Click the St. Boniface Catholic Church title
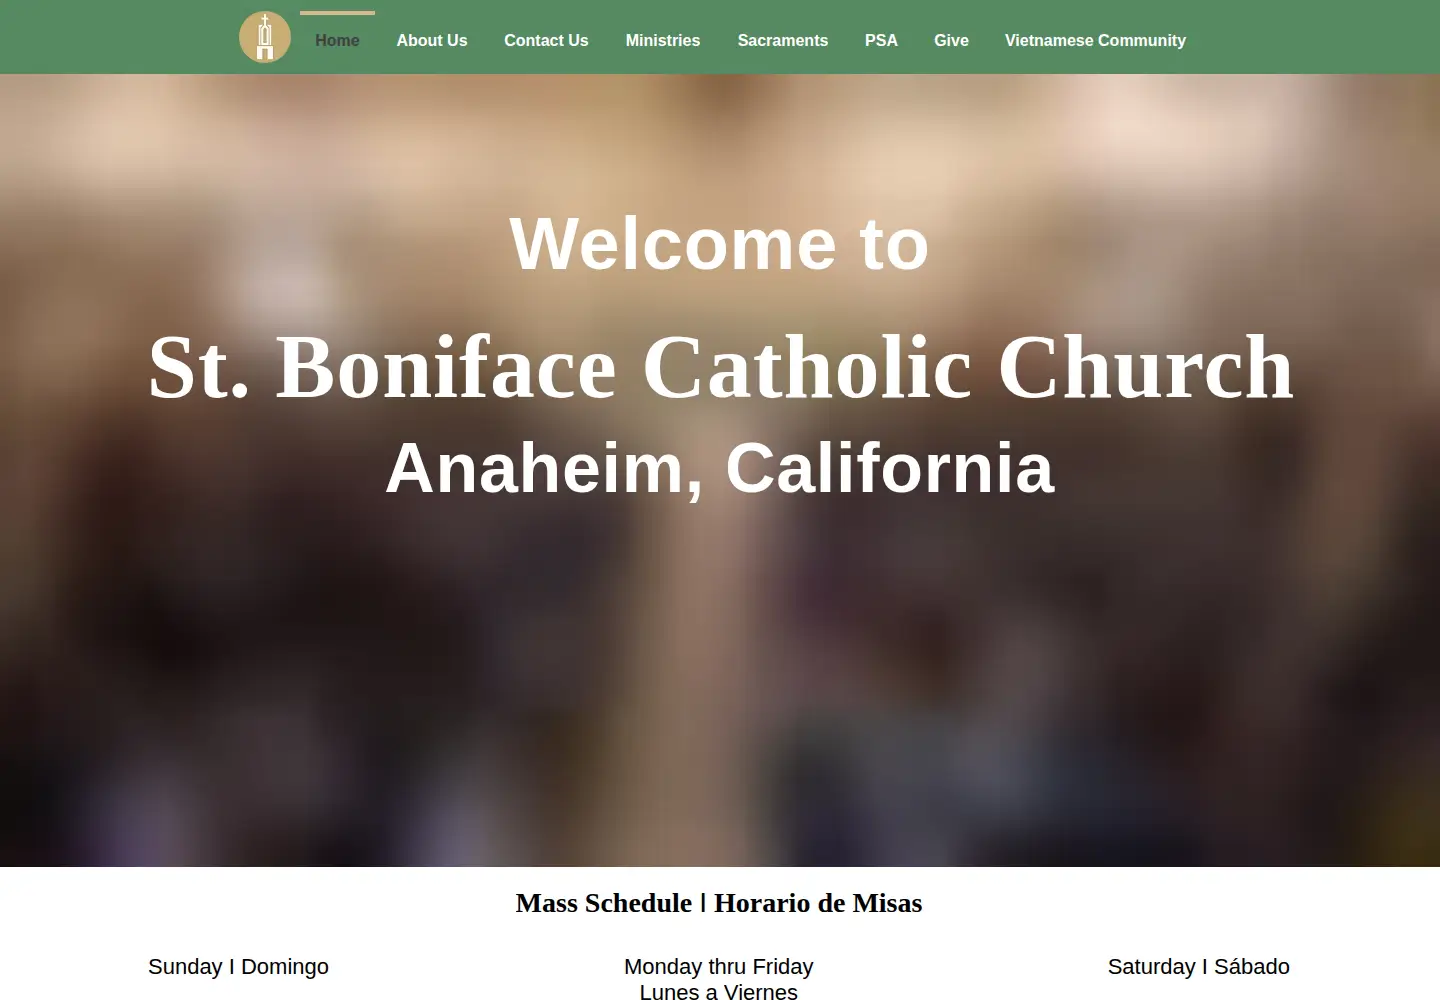 [x=720, y=367]
